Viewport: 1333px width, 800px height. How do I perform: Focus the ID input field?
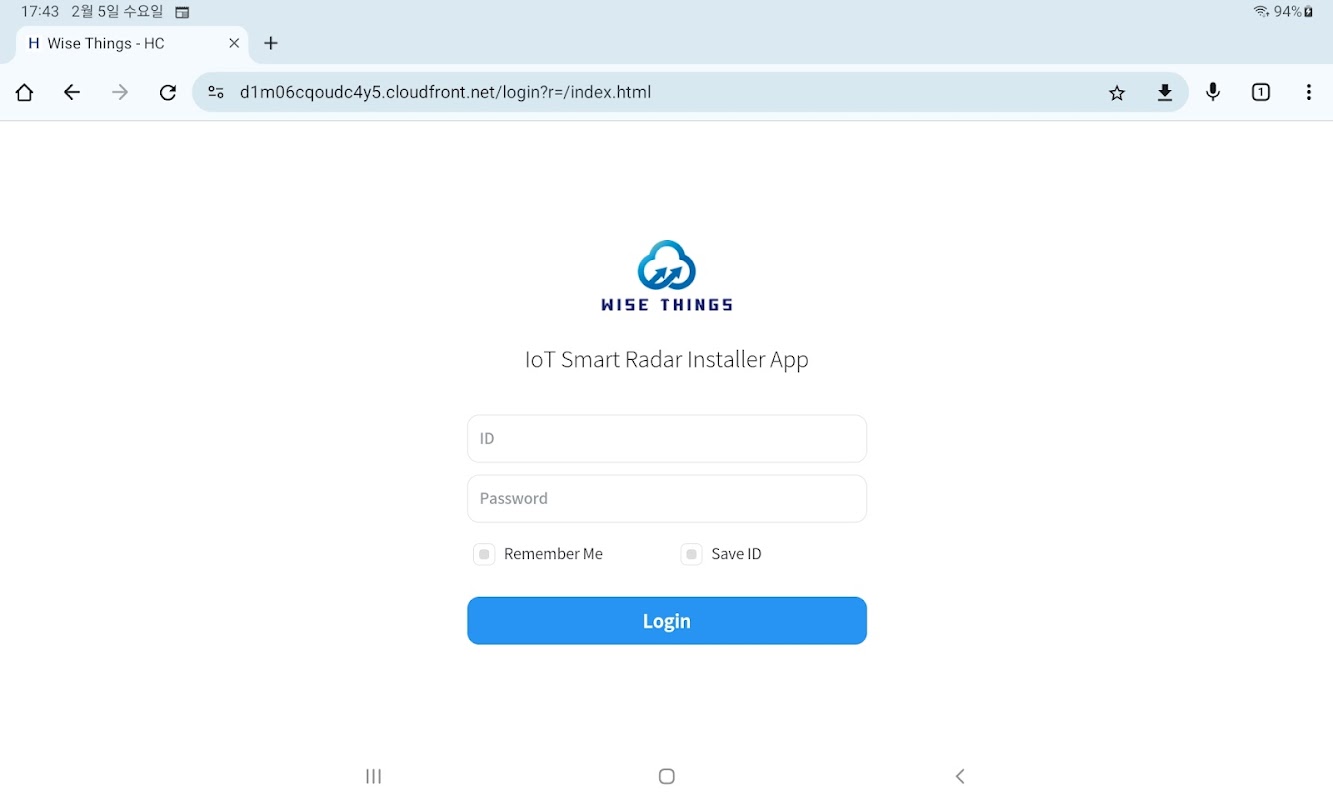[667, 439]
